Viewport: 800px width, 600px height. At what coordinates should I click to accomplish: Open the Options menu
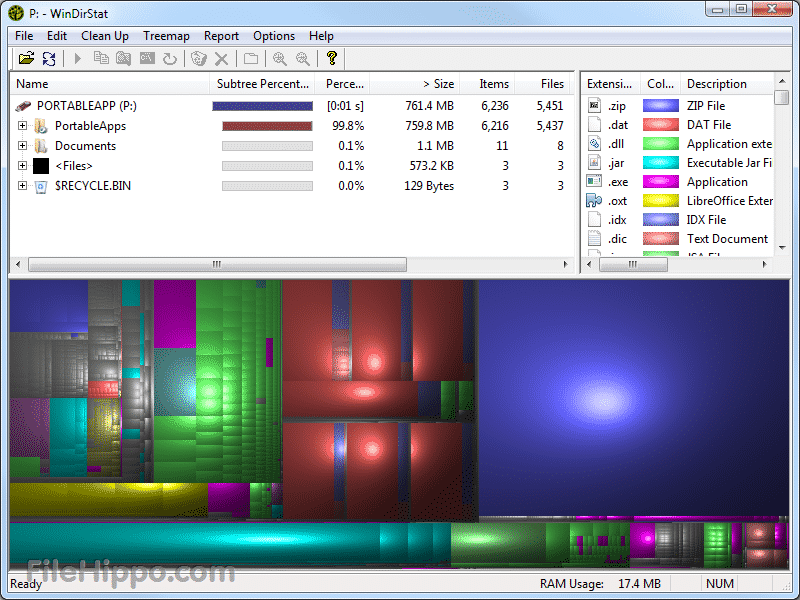(x=274, y=36)
